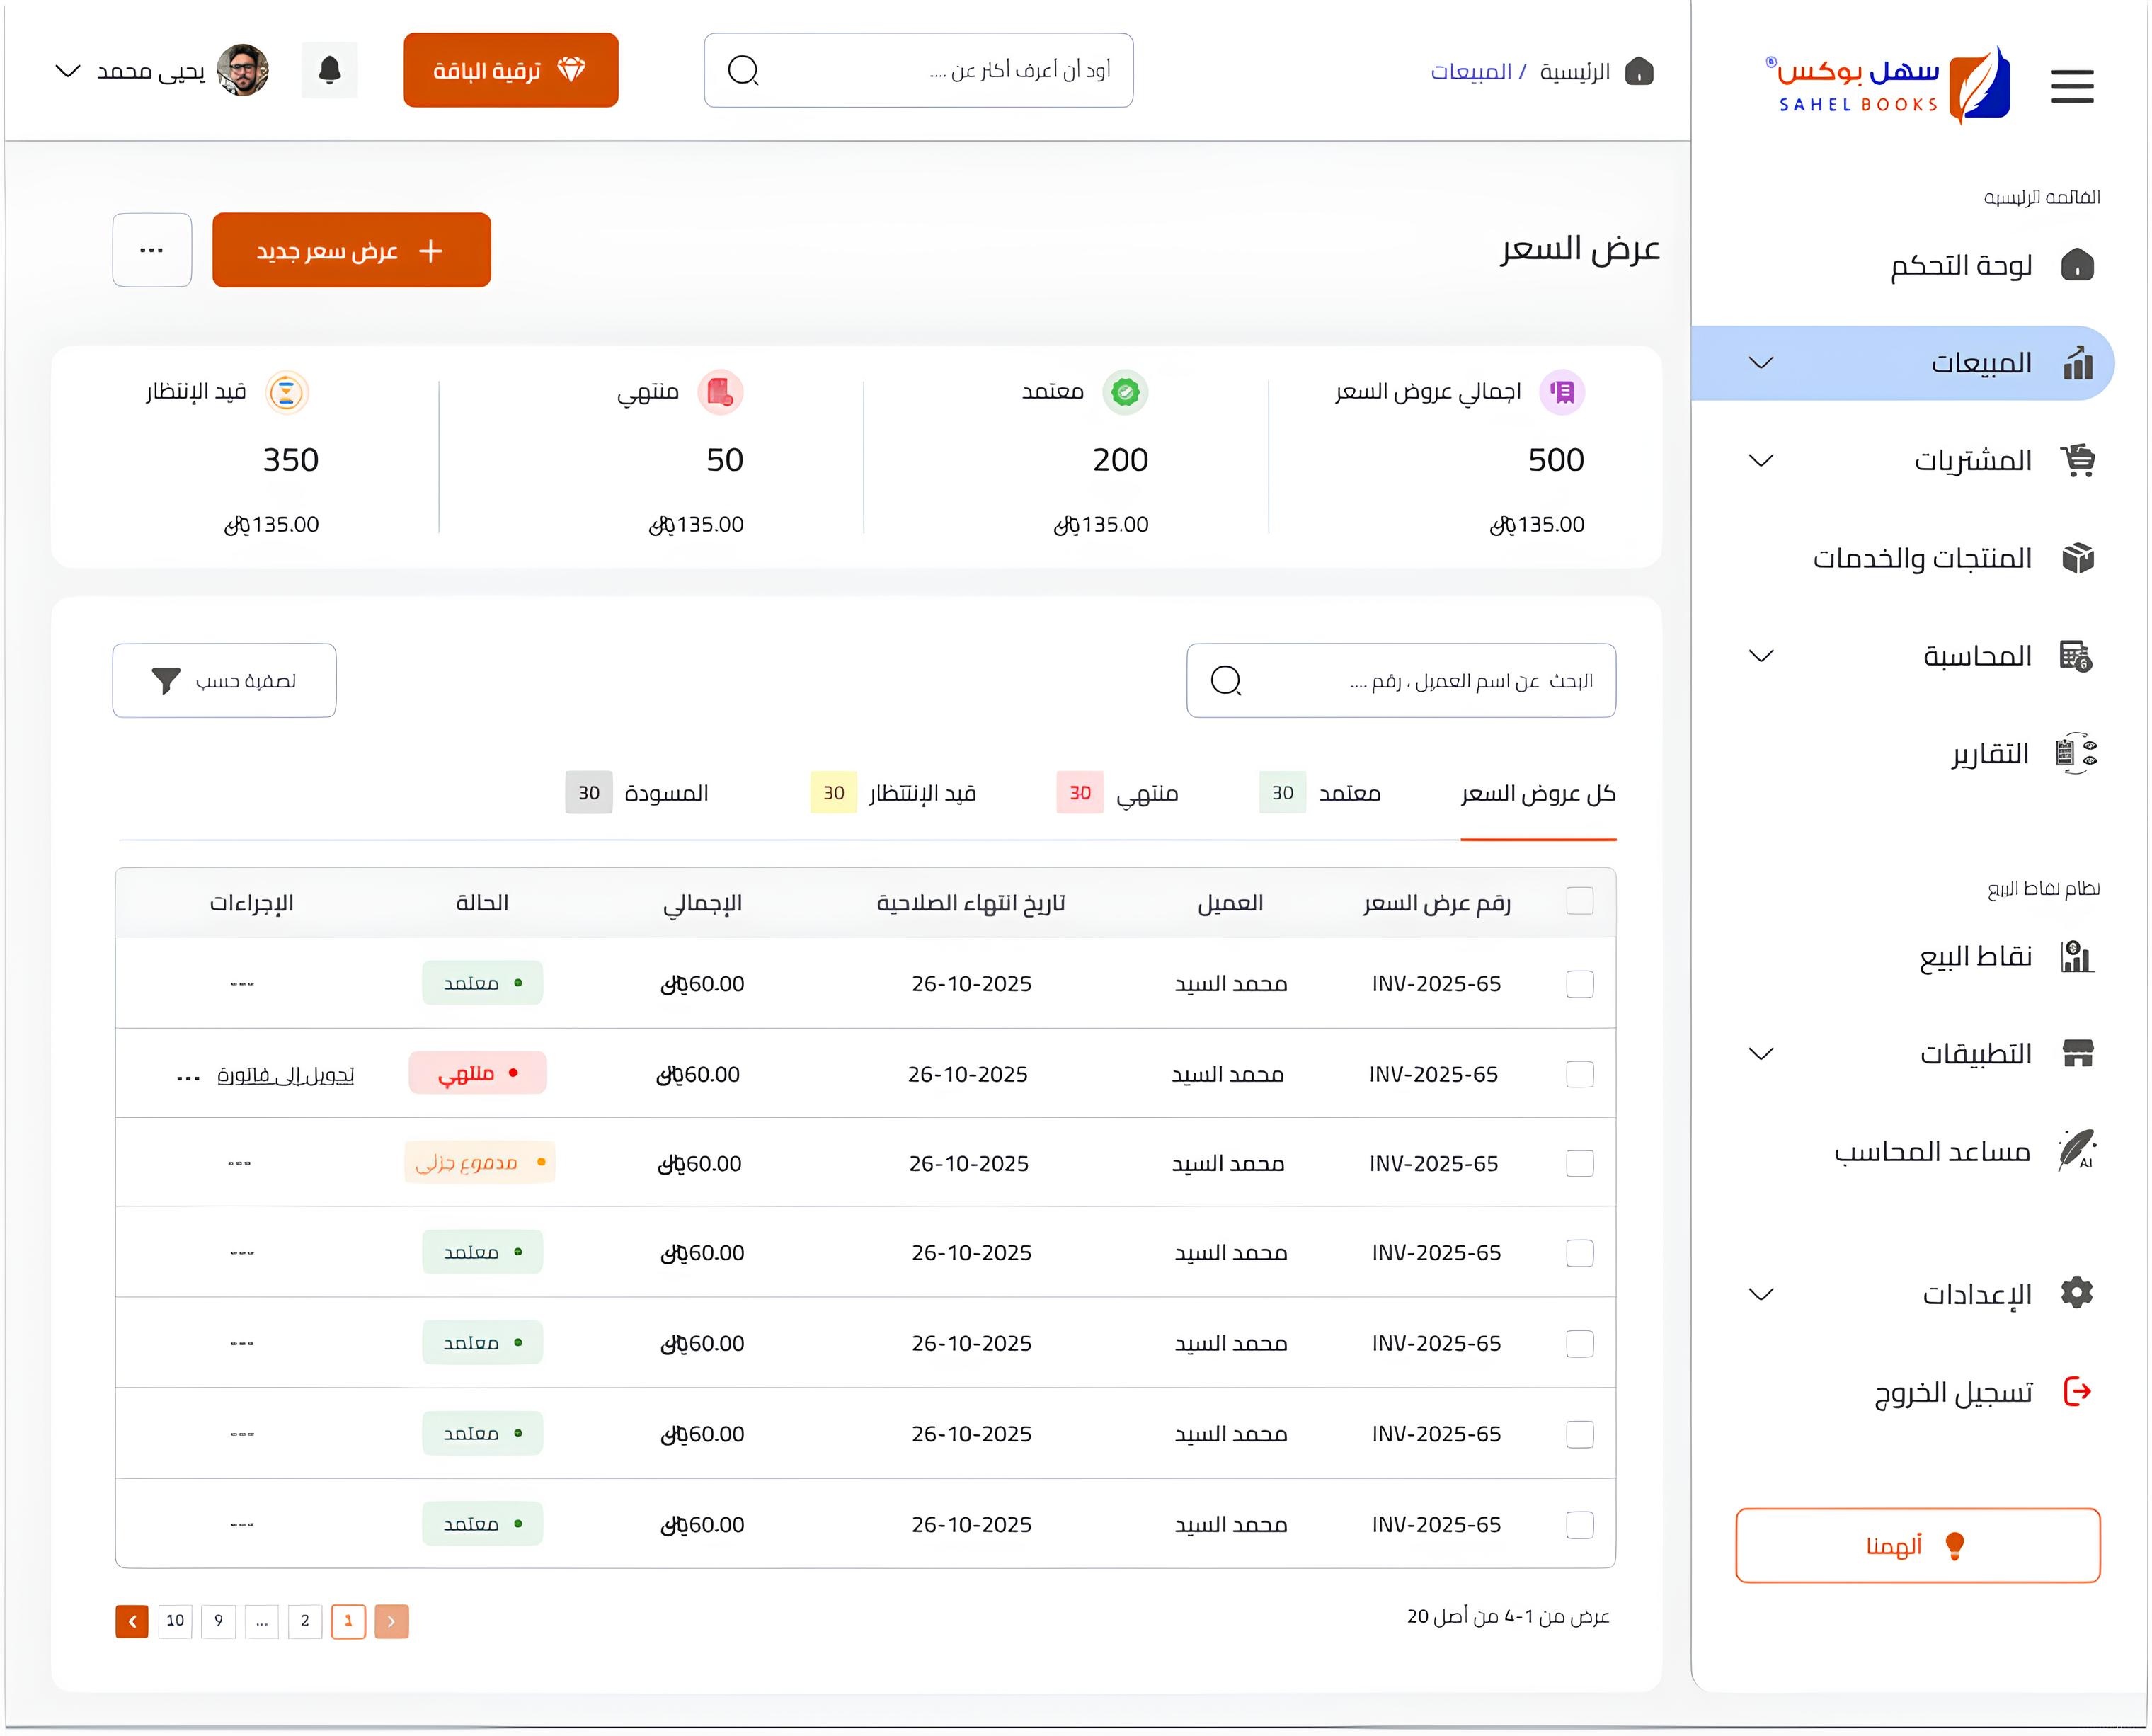This screenshot has width=2152, height=1736.
Task: Check the checkbox of the مدموع جزئي row
Action: 1579,1163
